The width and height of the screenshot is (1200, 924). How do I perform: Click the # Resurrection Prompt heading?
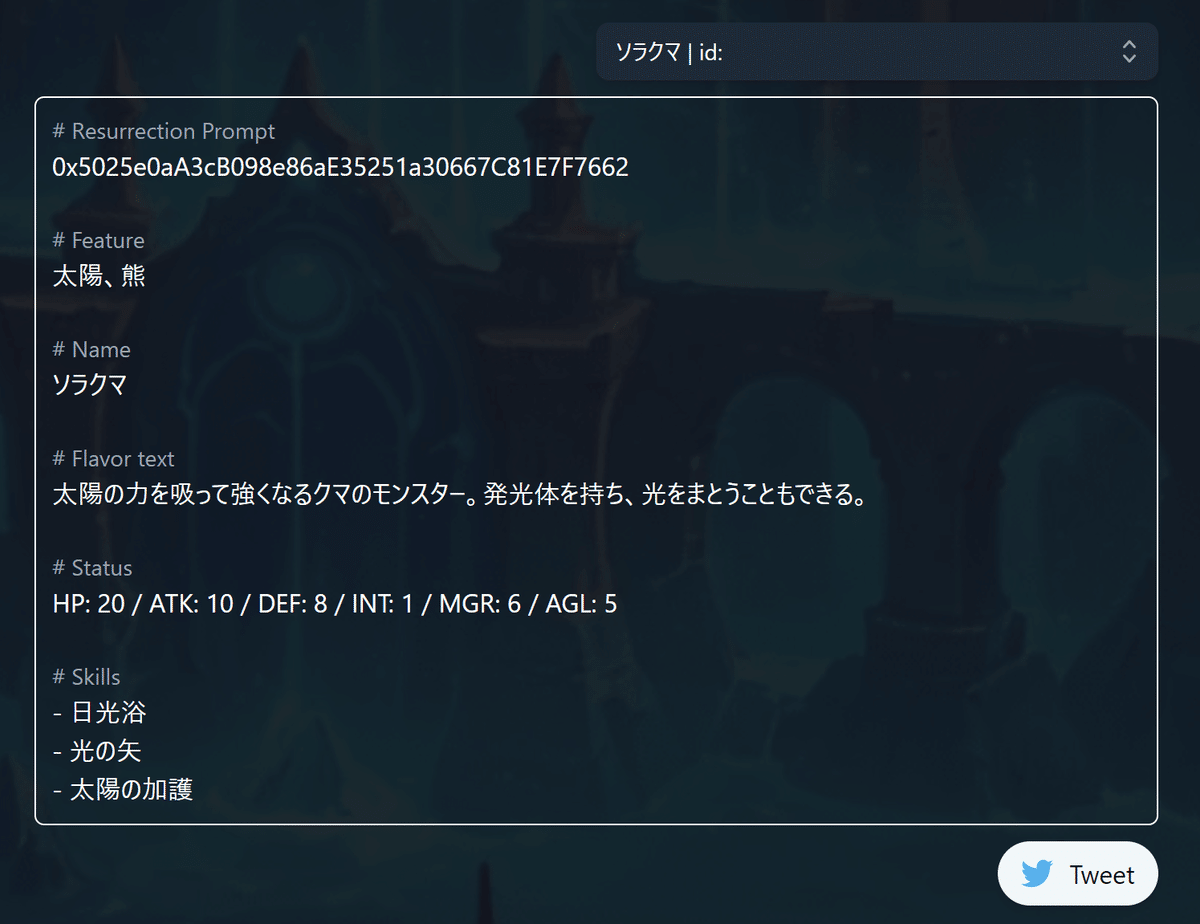coord(163,131)
